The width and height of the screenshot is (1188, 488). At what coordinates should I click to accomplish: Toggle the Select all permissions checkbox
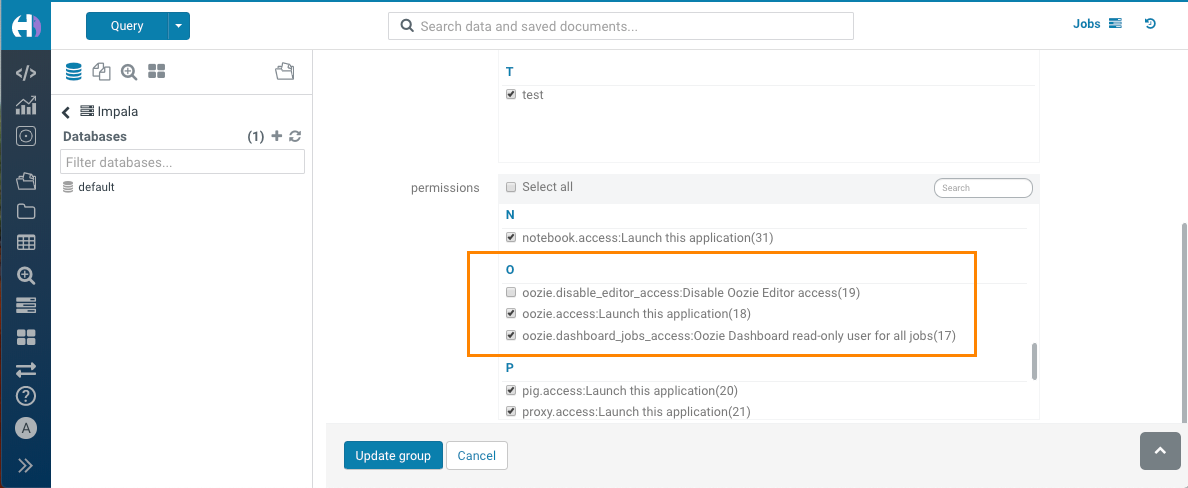point(511,187)
